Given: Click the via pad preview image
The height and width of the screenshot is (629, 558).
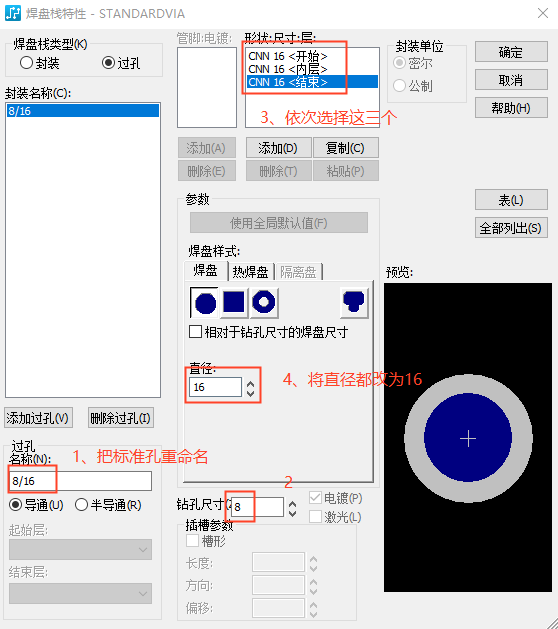Looking at the screenshot, I should (468, 437).
